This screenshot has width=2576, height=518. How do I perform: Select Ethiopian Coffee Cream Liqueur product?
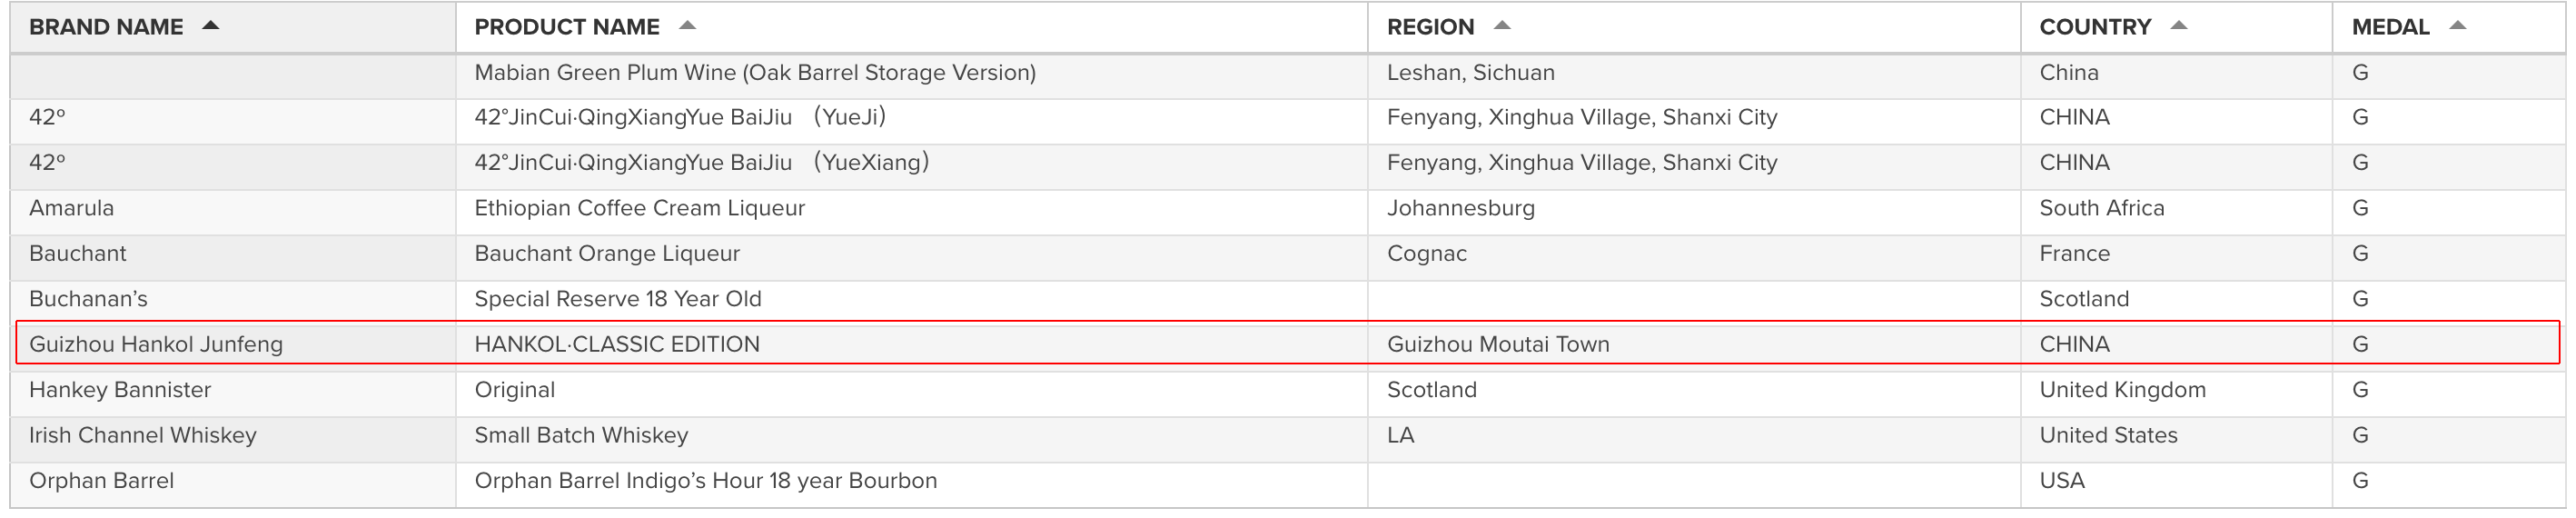click(x=639, y=208)
